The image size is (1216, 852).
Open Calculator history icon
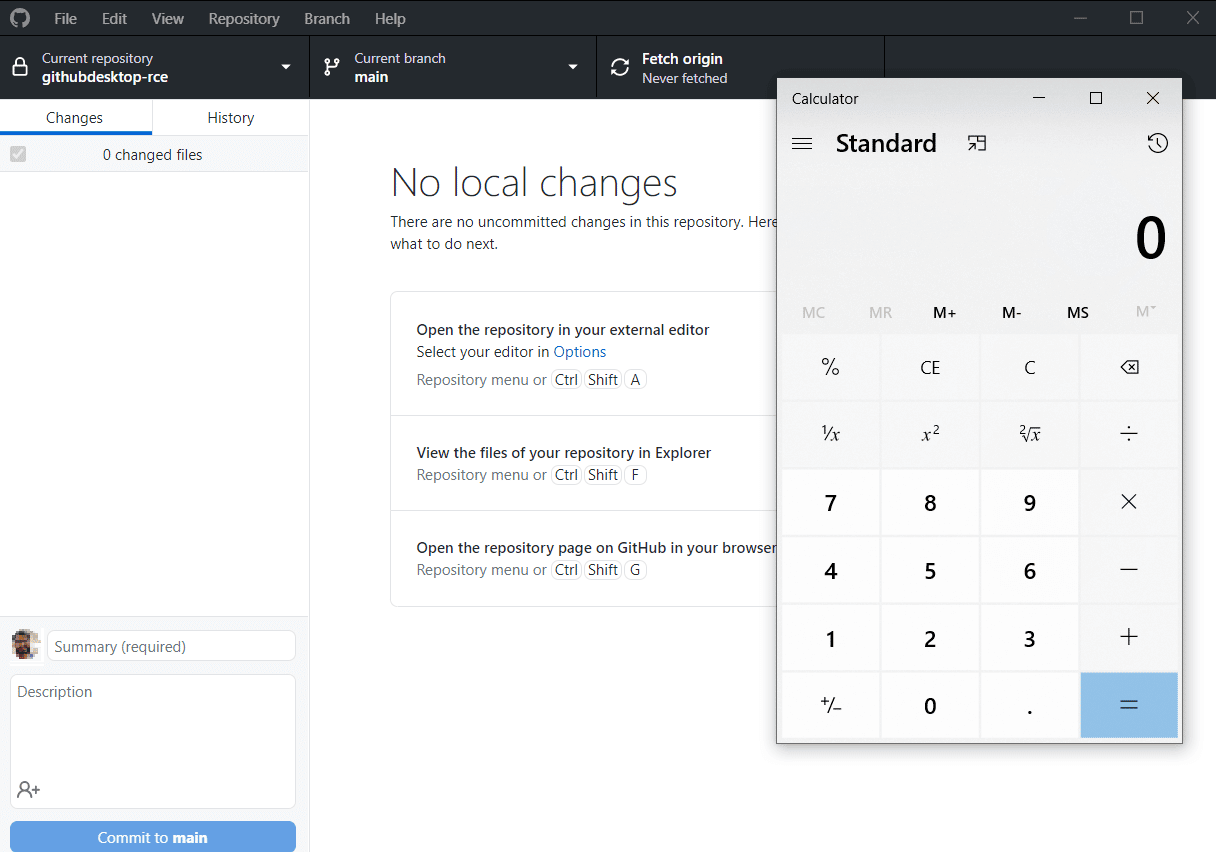point(1157,143)
